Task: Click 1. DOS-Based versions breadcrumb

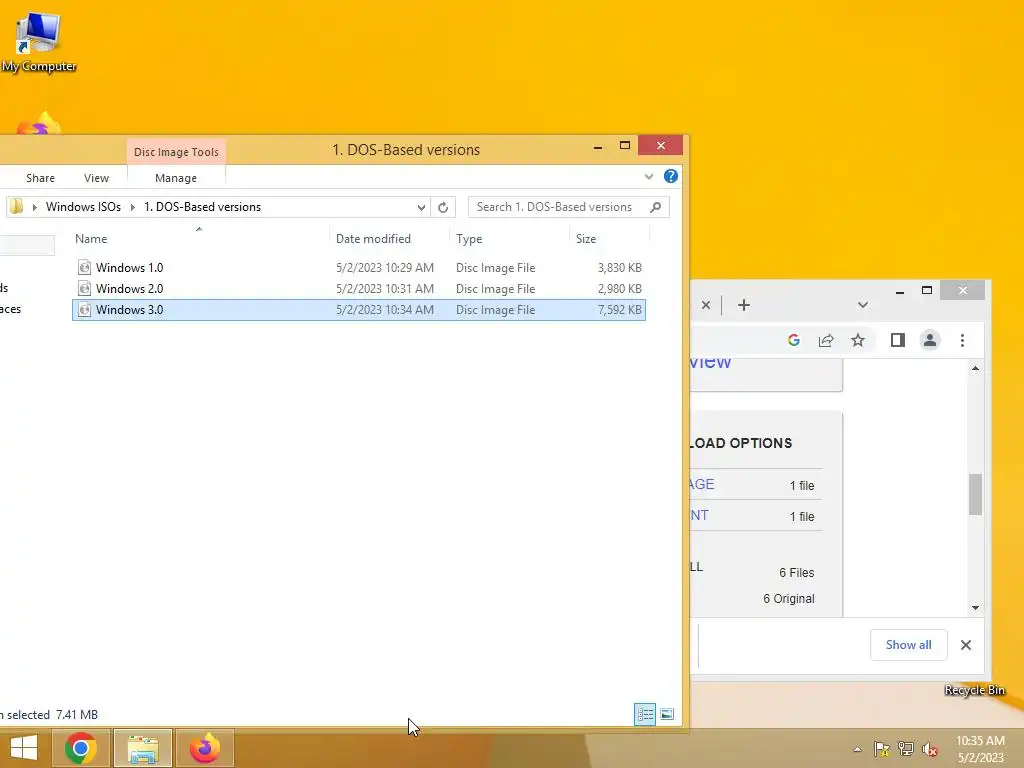Action: pyautogui.click(x=202, y=207)
